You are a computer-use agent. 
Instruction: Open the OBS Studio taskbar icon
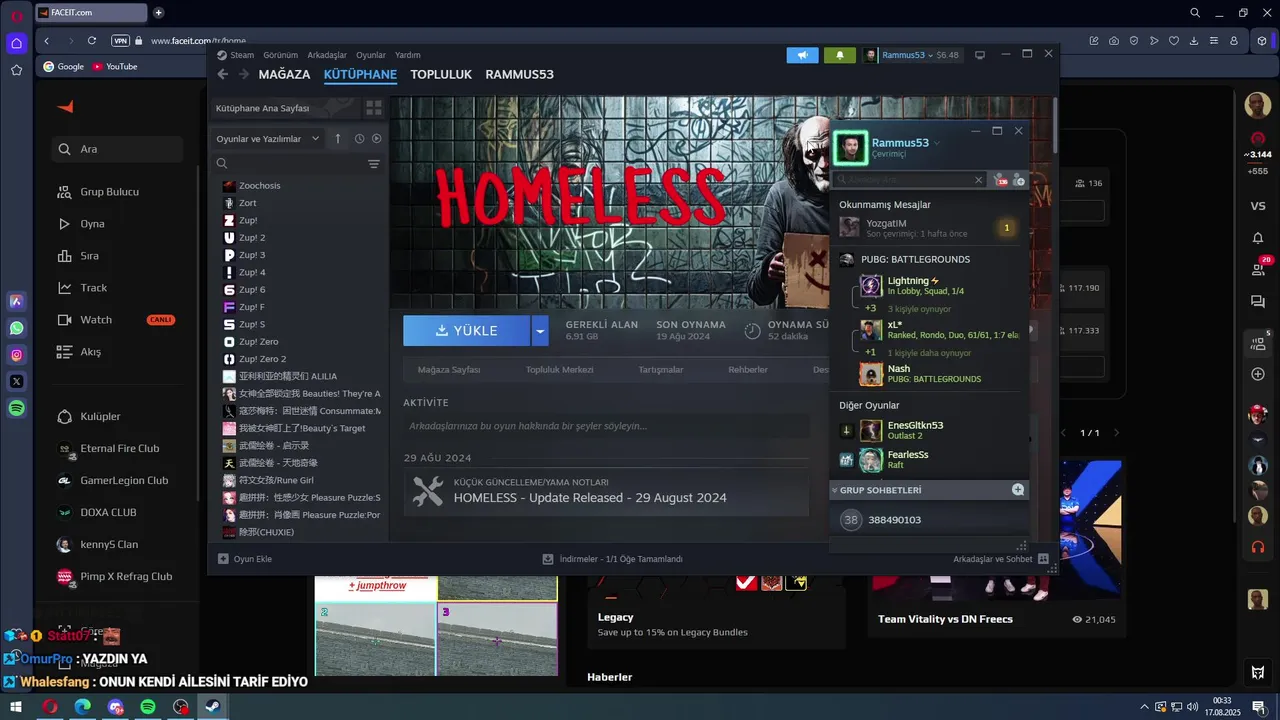coord(181,707)
